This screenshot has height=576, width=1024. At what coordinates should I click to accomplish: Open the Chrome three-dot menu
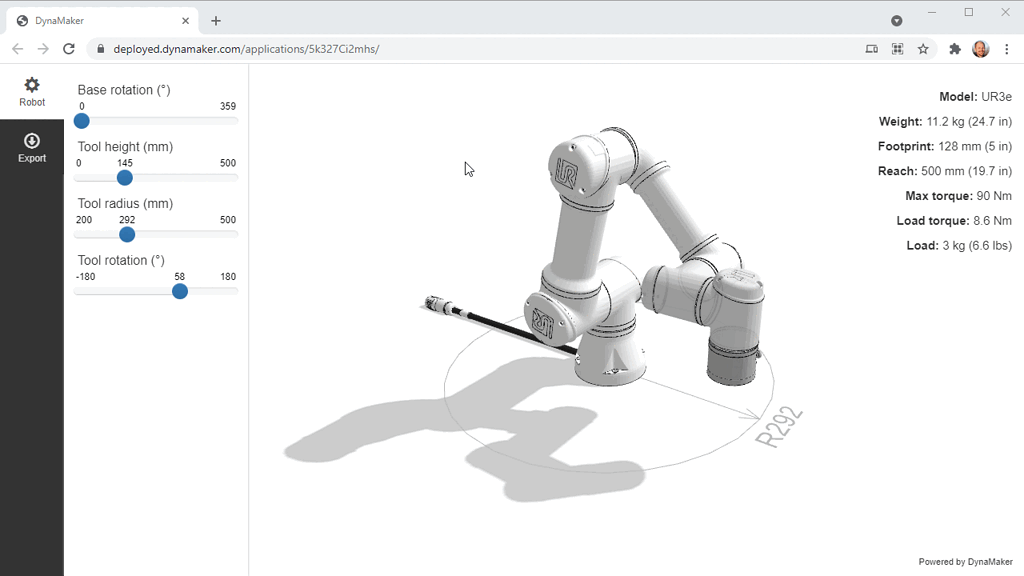coord(1006,48)
